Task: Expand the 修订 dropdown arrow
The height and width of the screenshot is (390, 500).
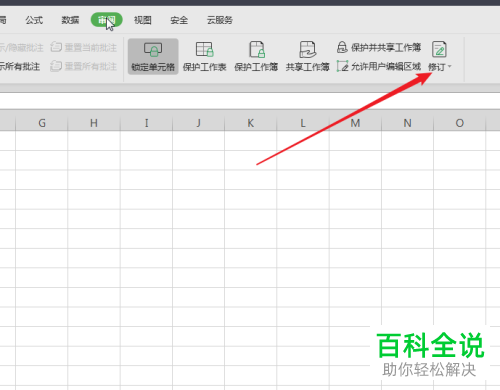Action: tap(450, 67)
